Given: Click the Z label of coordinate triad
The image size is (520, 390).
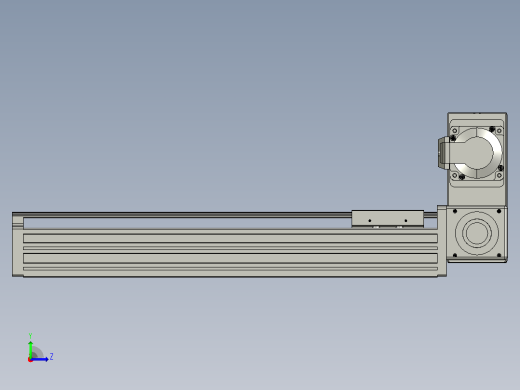Looking at the screenshot, I should click(x=51, y=356).
